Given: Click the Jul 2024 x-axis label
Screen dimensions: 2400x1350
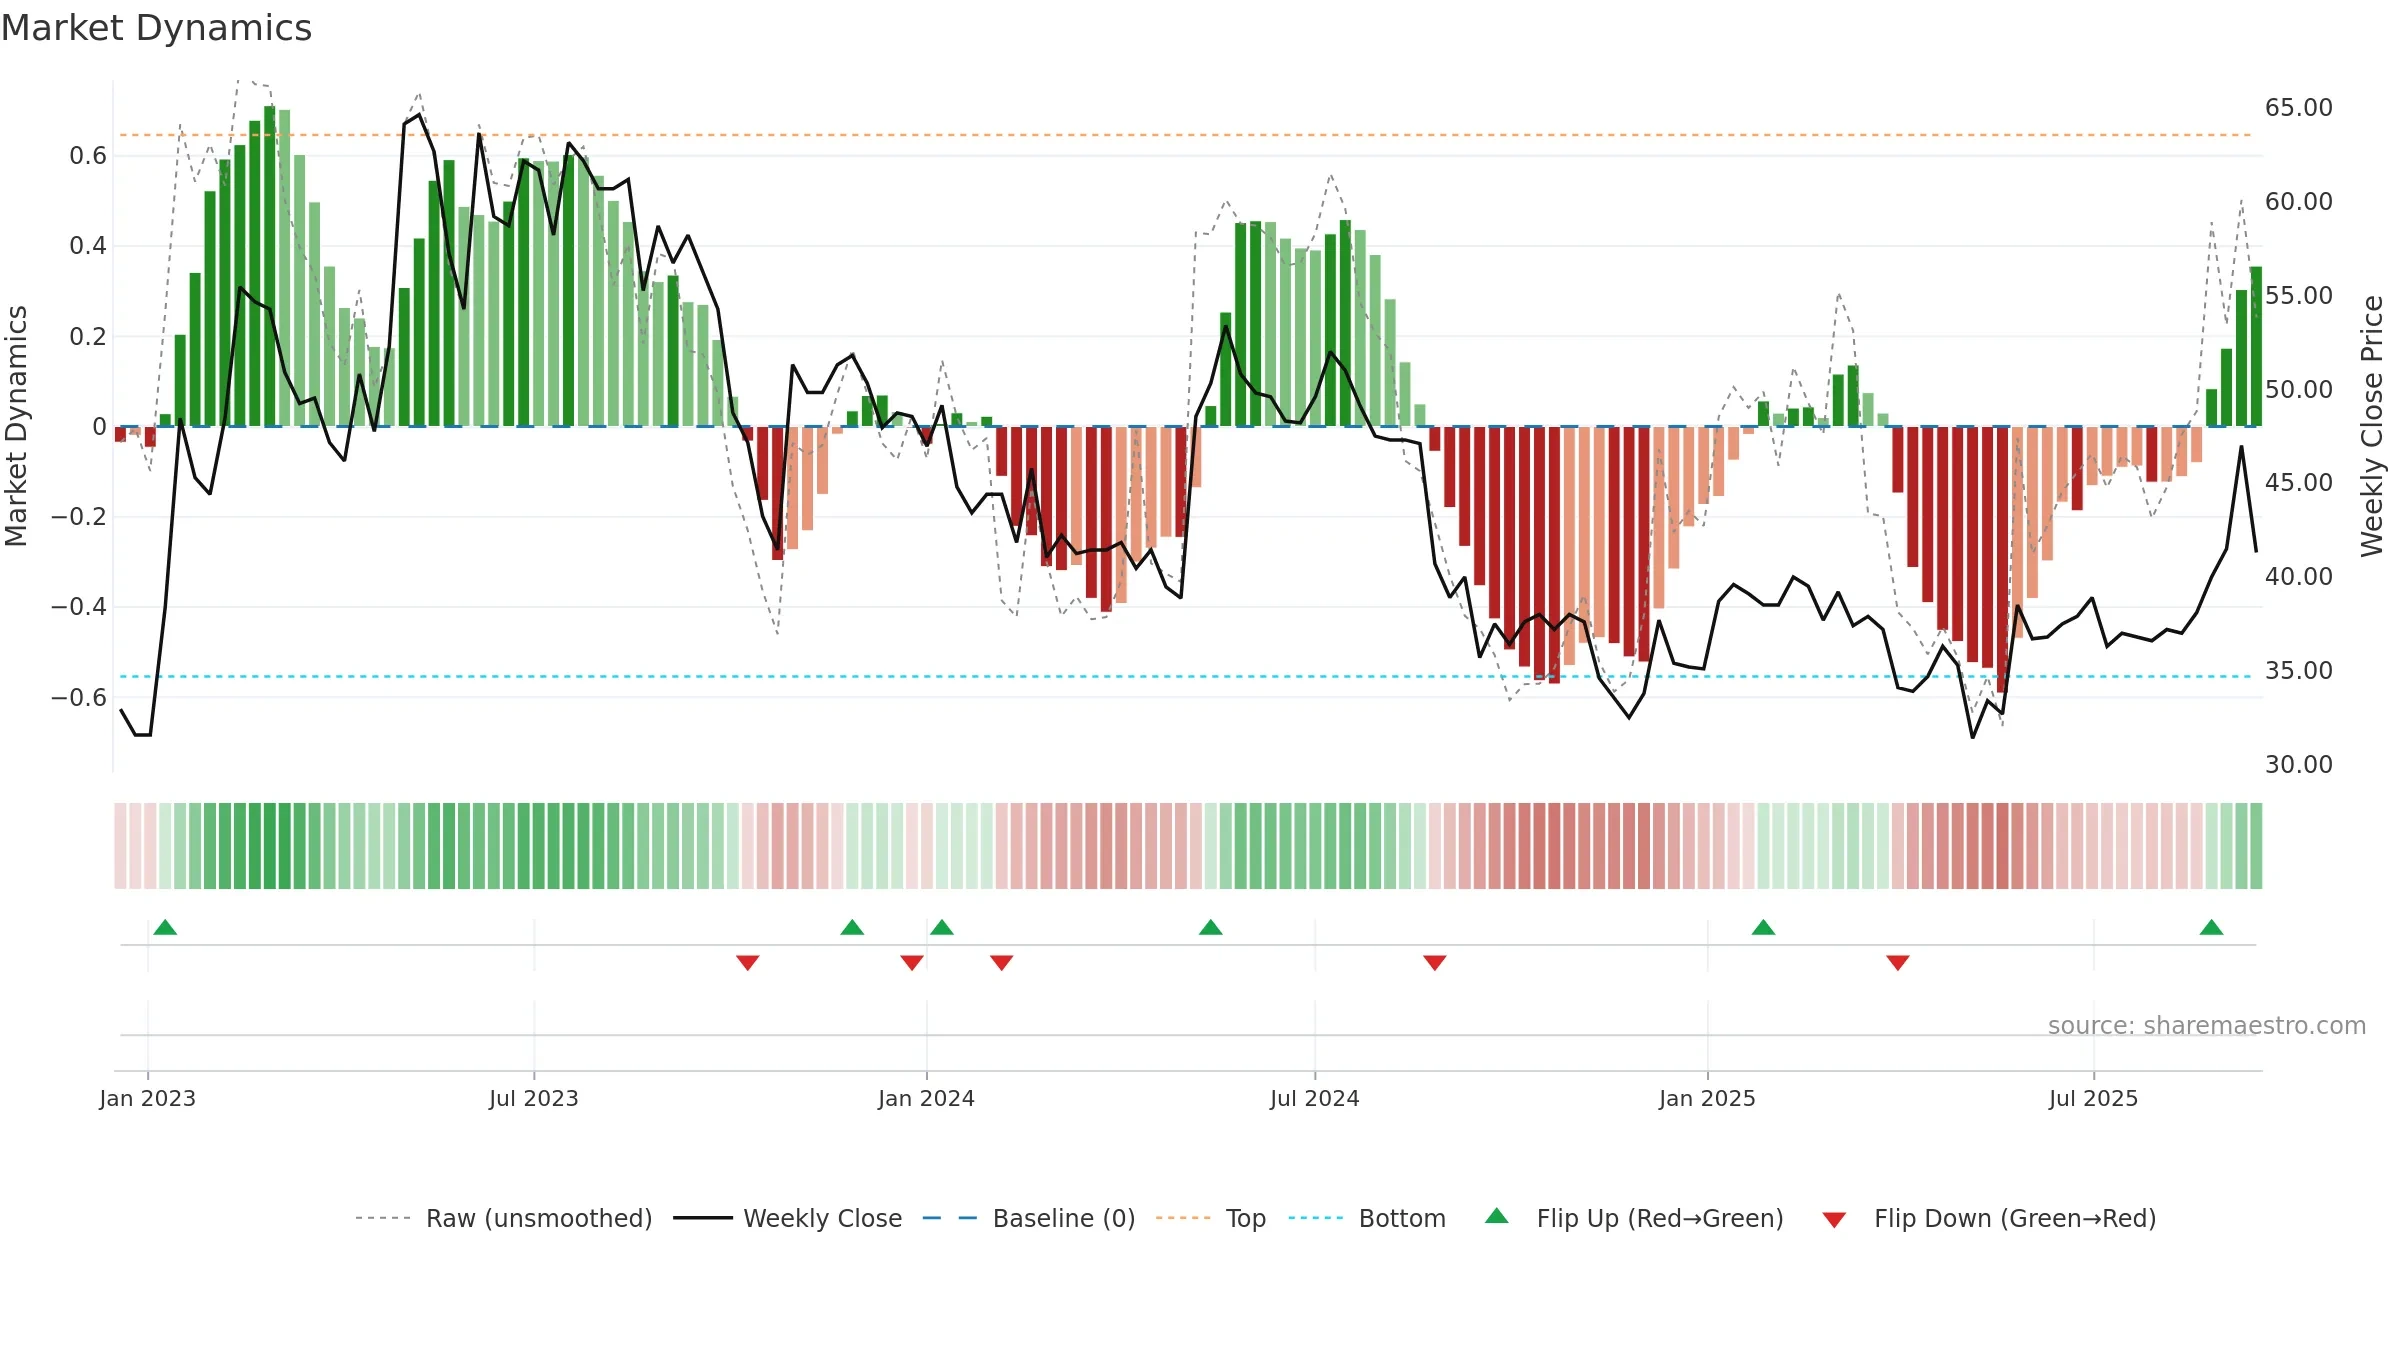Looking at the screenshot, I should (1315, 1098).
